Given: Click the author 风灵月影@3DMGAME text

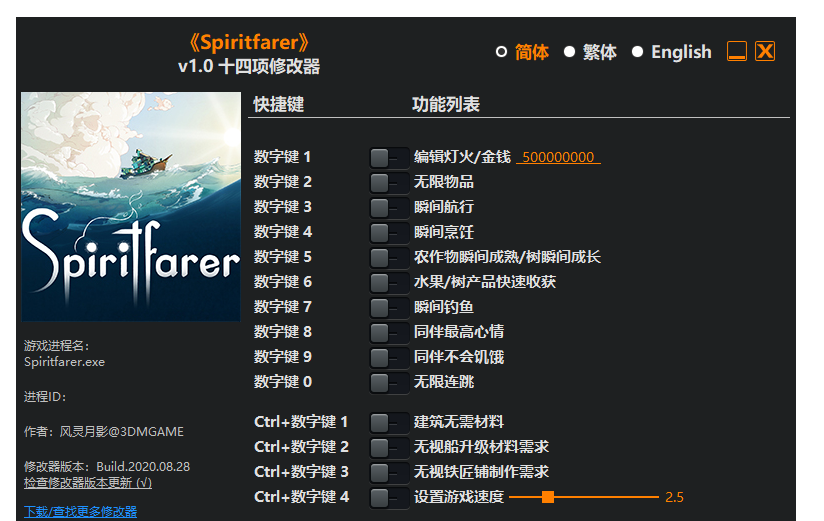Looking at the screenshot, I should [121, 432].
